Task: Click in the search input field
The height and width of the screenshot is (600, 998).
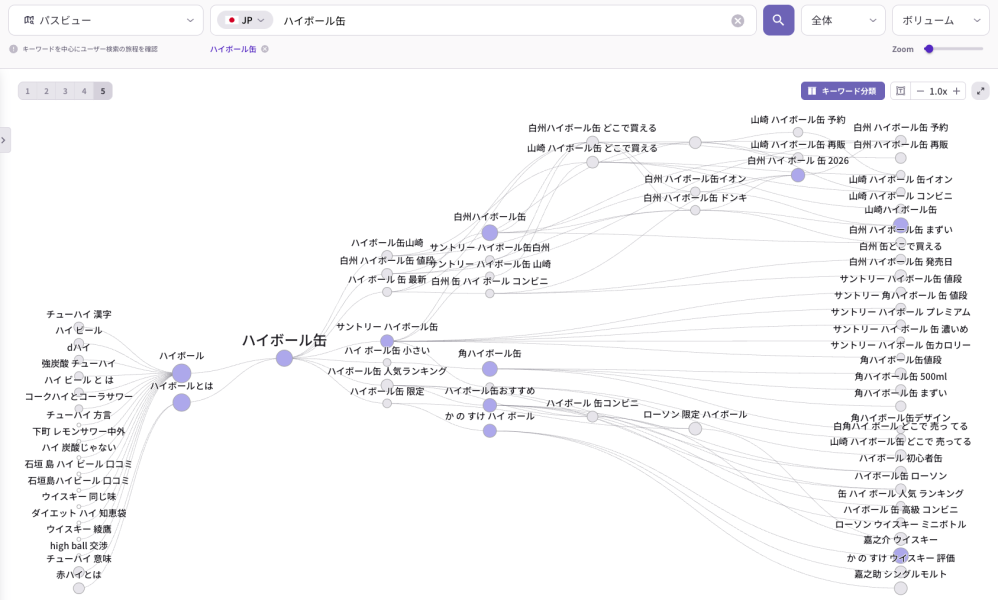Action: pos(503,20)
